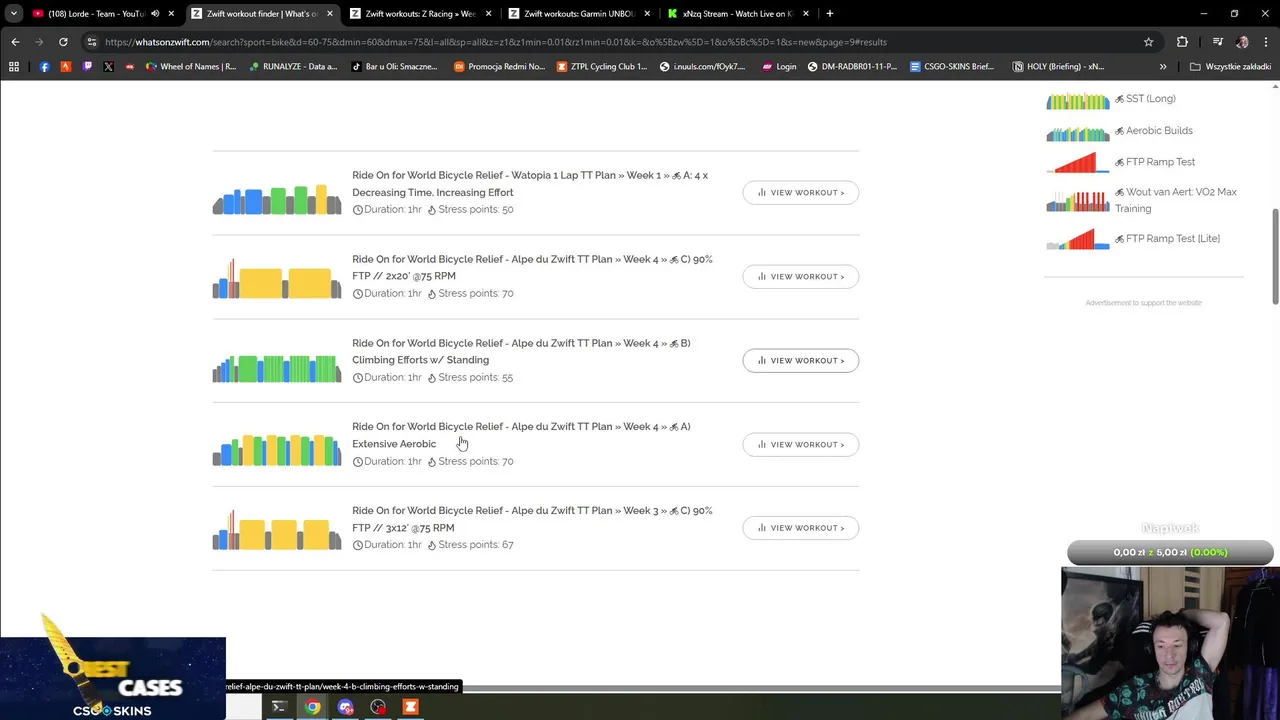Screen dimensions: 1280x720
Task: Go back with the browser back arrow
Action: tap(15, 42)
